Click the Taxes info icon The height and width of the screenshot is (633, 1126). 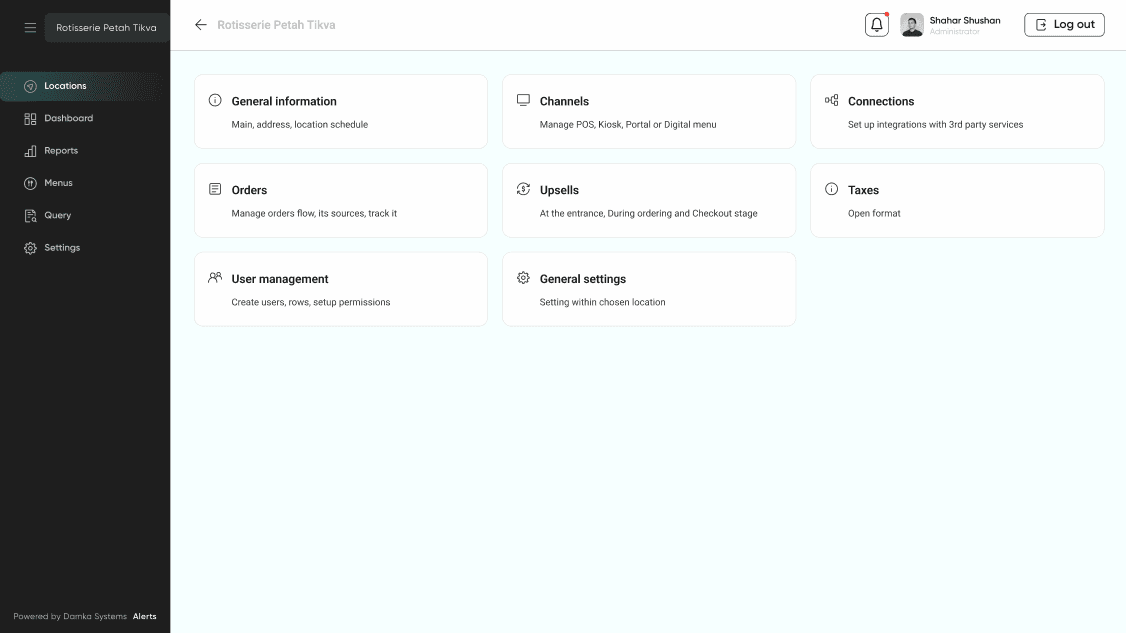[831, 189]
